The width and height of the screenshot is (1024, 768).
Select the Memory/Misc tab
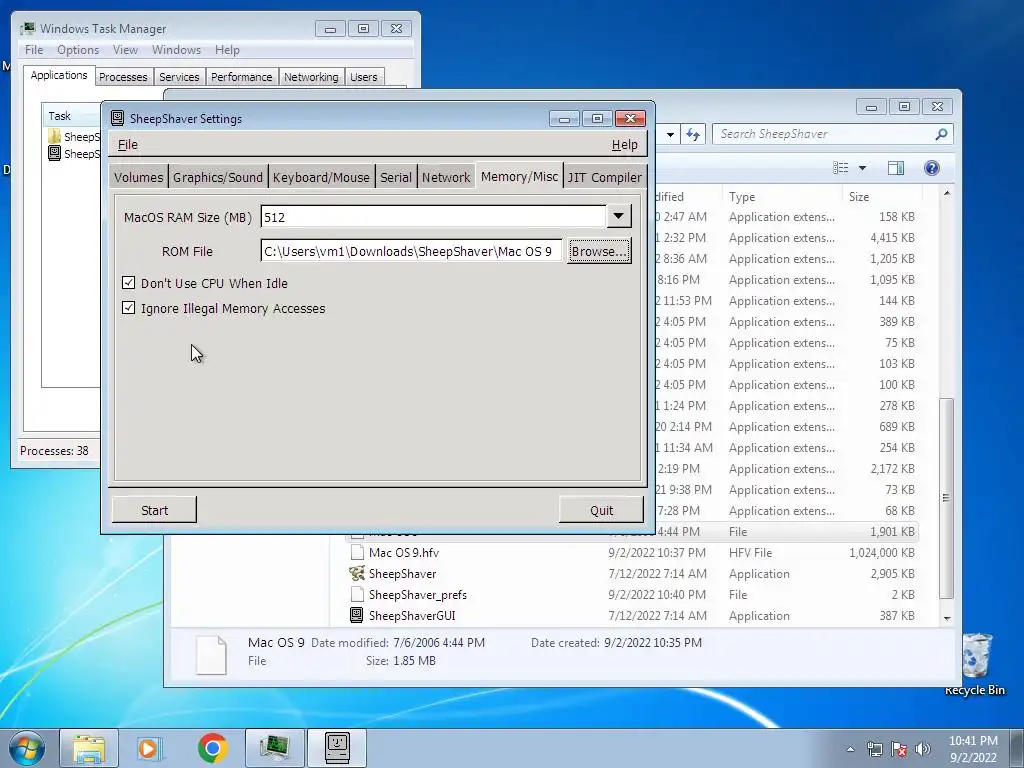pos(519,176)
